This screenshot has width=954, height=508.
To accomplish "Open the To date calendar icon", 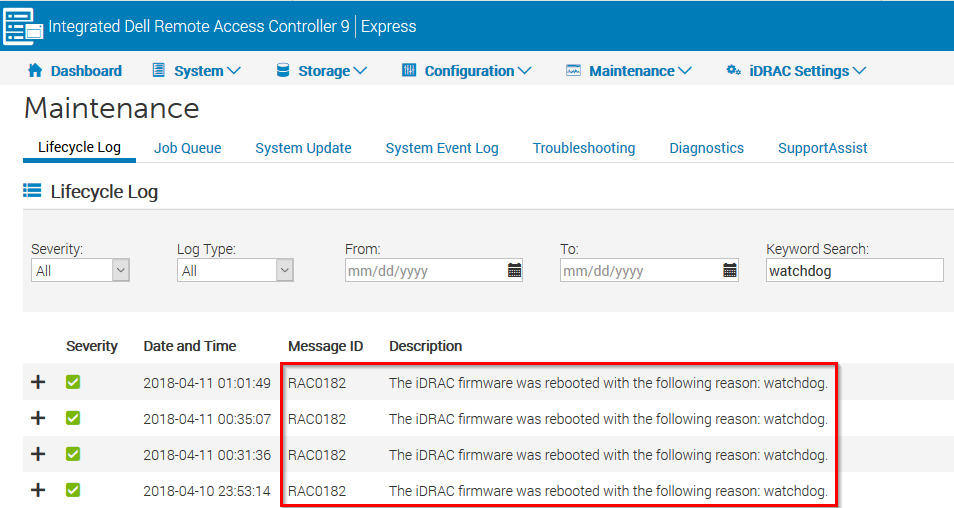I will click(730, 270).
